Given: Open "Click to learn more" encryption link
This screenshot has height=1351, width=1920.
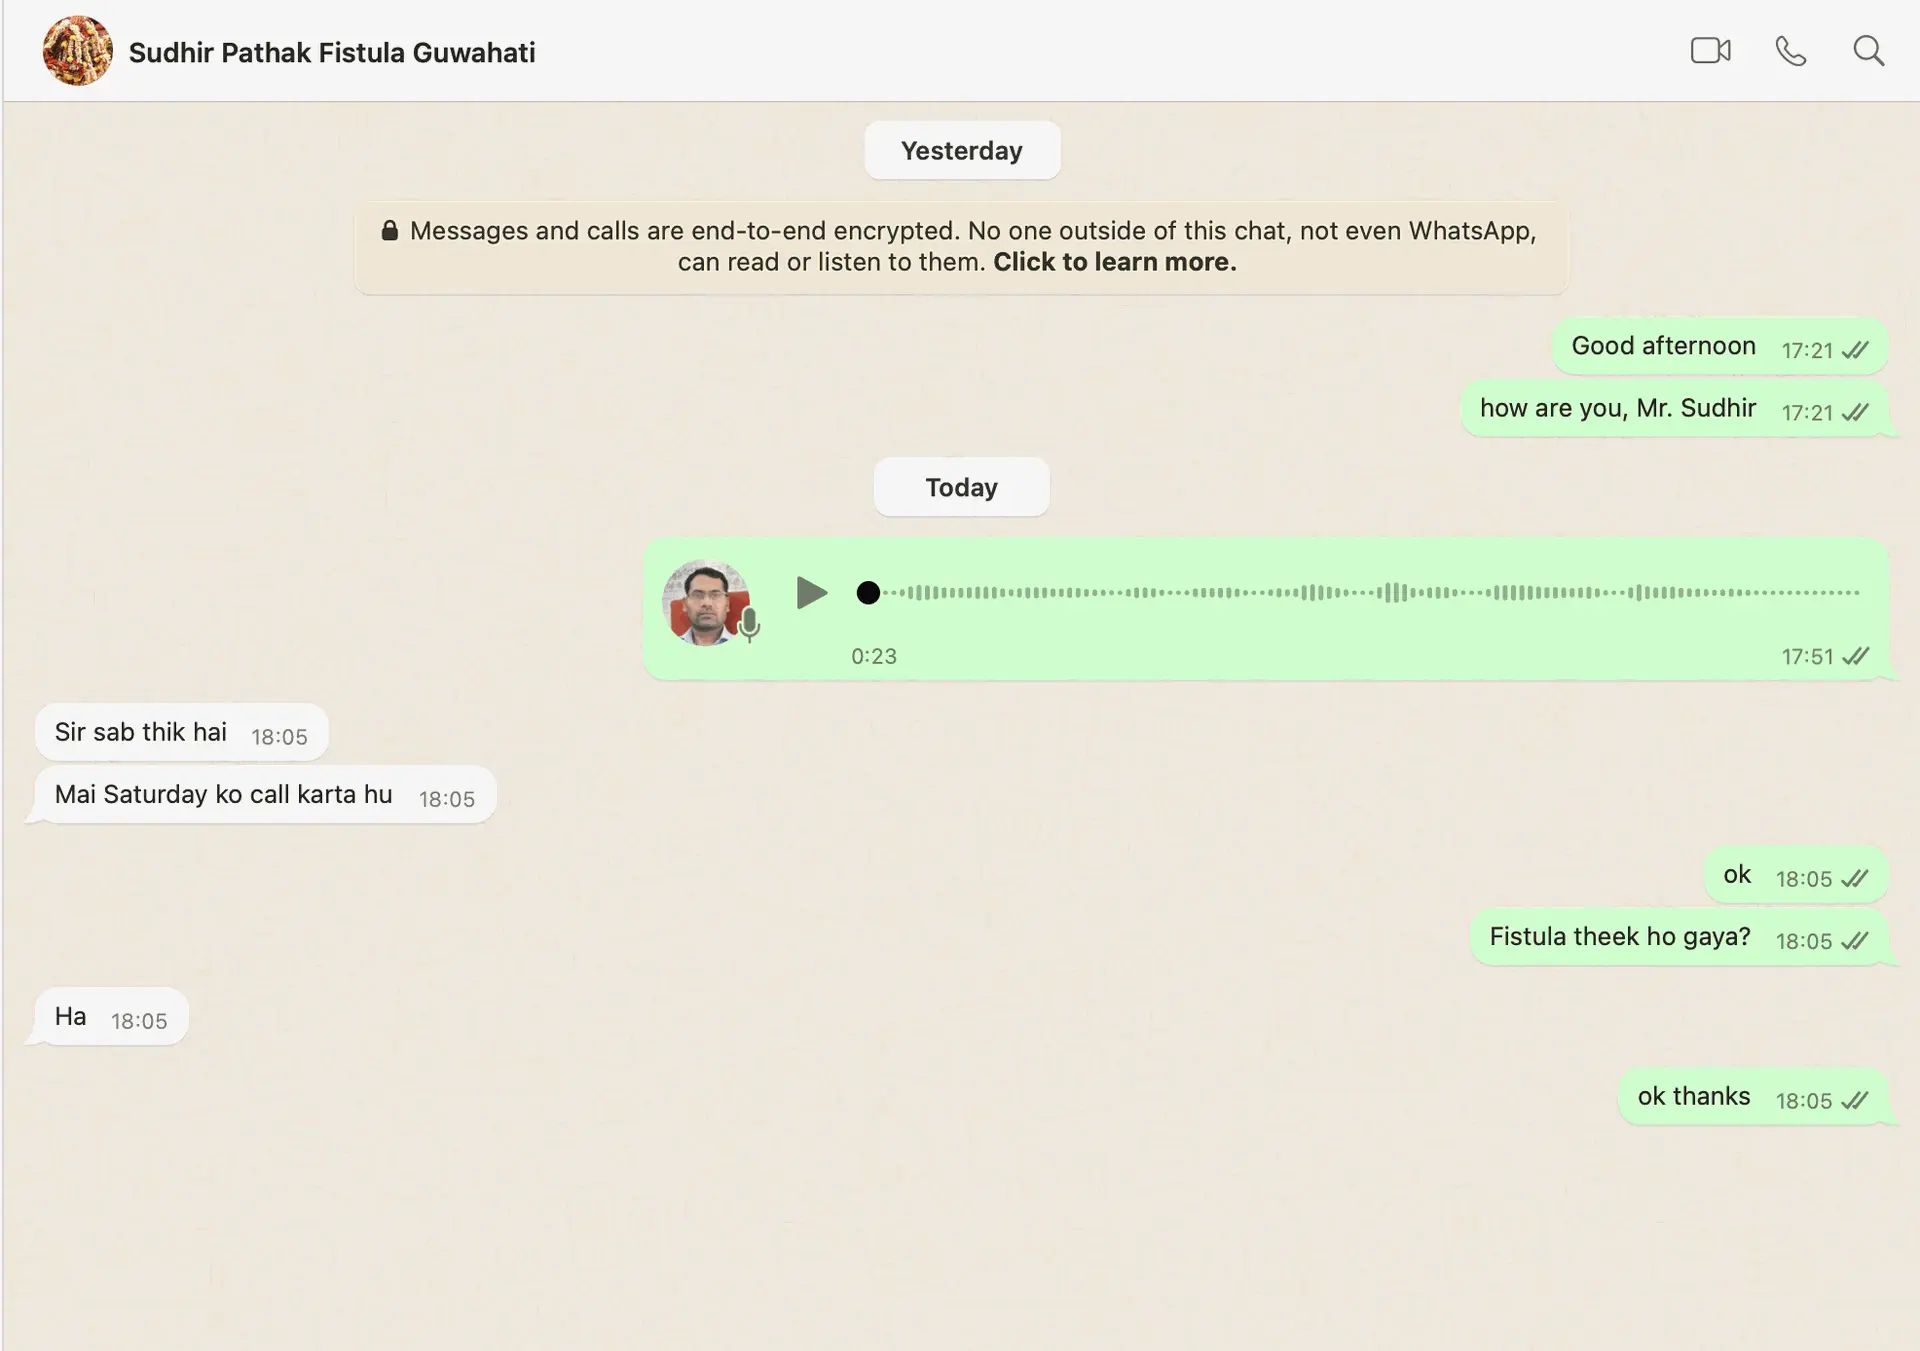Looking at the screenshot, I should pyautogui.click(x=1114, y=262).
